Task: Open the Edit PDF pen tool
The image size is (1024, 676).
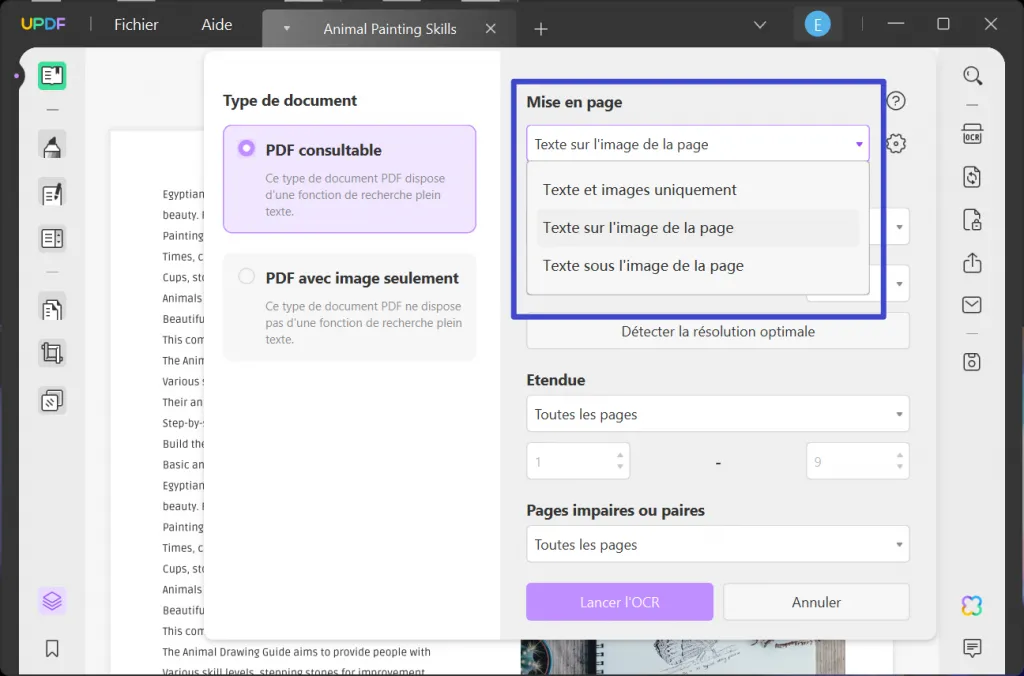Action: pos(51,192)
